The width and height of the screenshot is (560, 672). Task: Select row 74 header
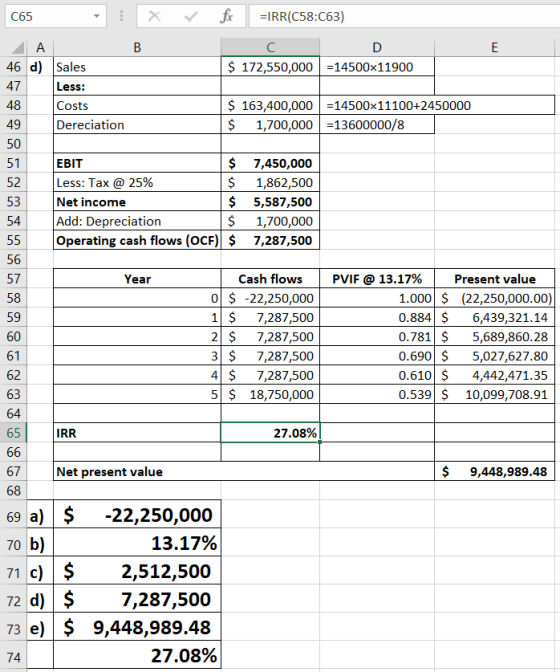pyautogui.click(x=14, y=656)
